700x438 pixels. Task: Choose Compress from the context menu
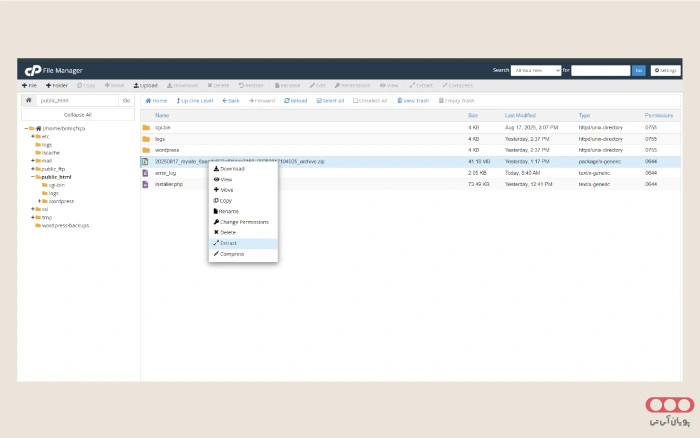[243, 254]
